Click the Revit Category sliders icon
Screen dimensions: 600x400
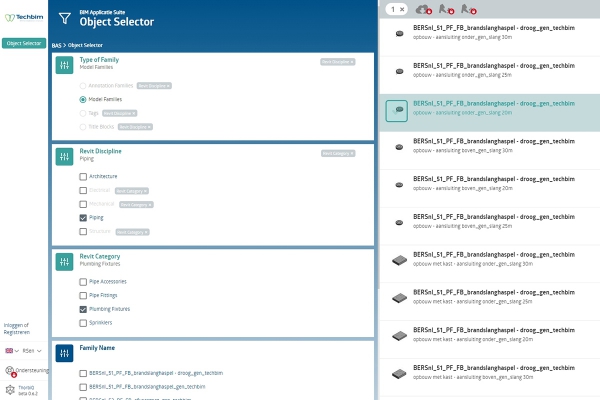tap(64, 262)
